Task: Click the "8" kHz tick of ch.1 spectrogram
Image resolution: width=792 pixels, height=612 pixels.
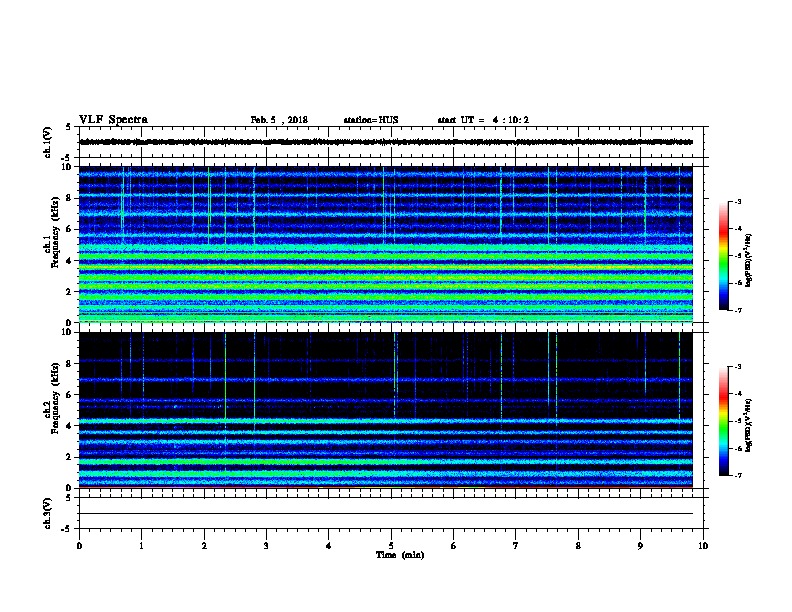Action: click(70, 198)
